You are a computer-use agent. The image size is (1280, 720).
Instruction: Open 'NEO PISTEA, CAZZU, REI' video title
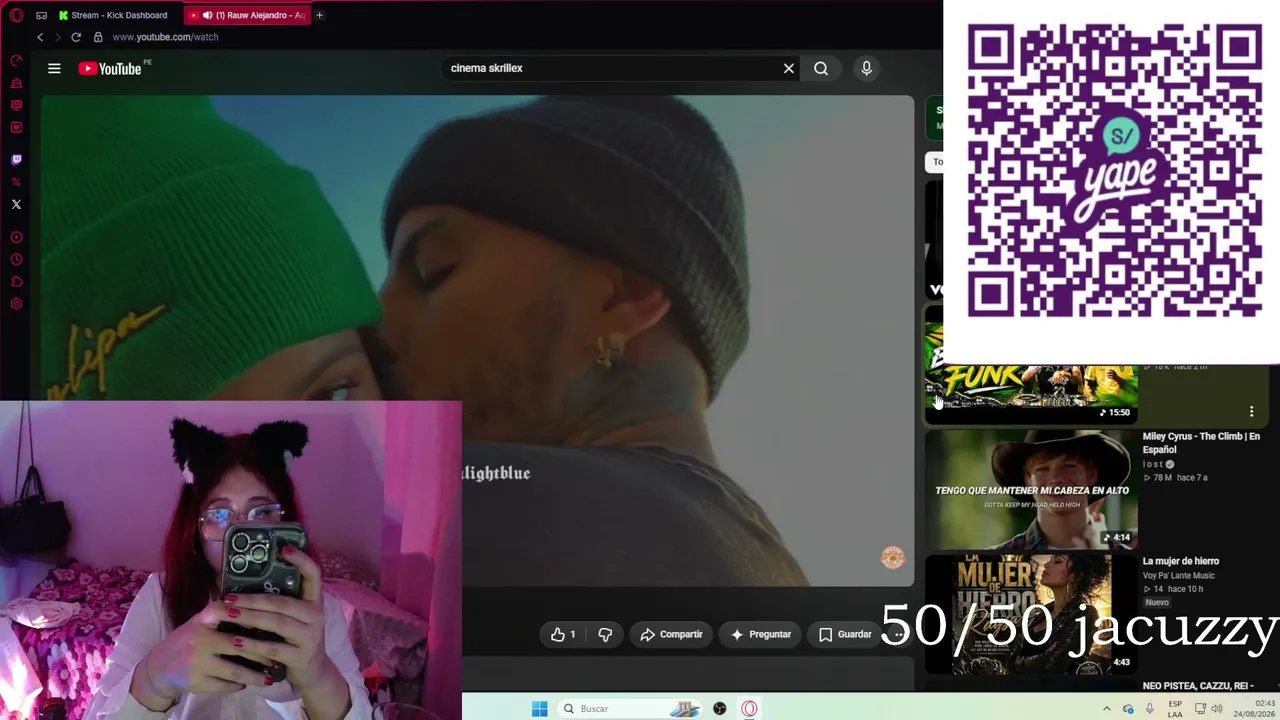(x=1198, y=686)
